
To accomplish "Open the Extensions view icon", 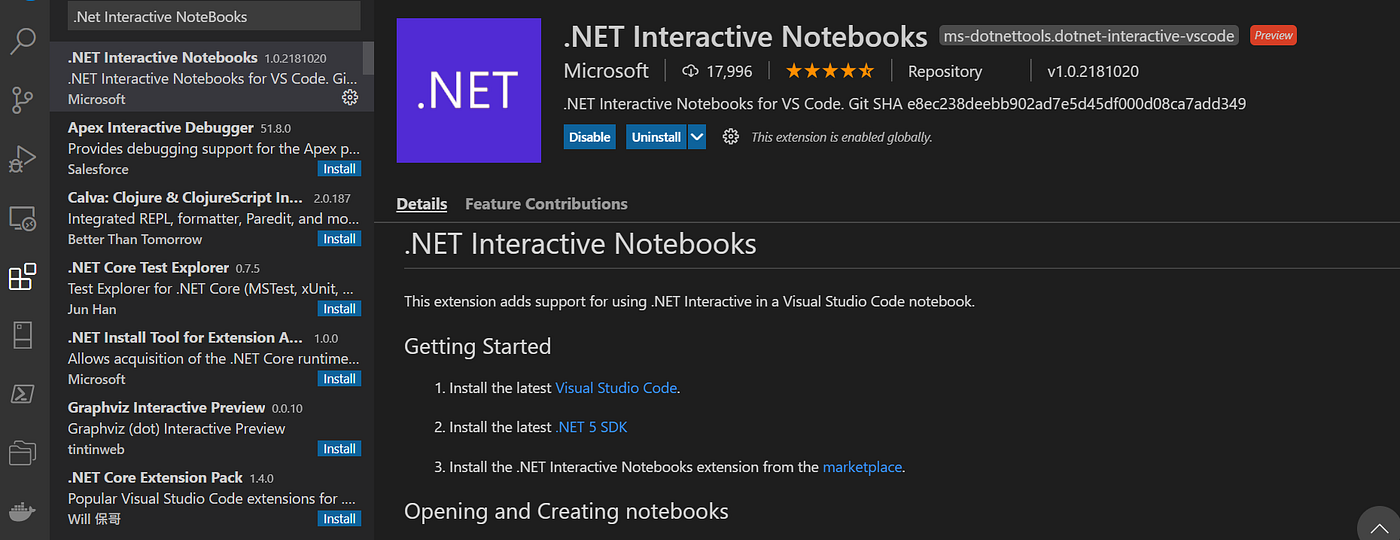I will coord(22,277).
